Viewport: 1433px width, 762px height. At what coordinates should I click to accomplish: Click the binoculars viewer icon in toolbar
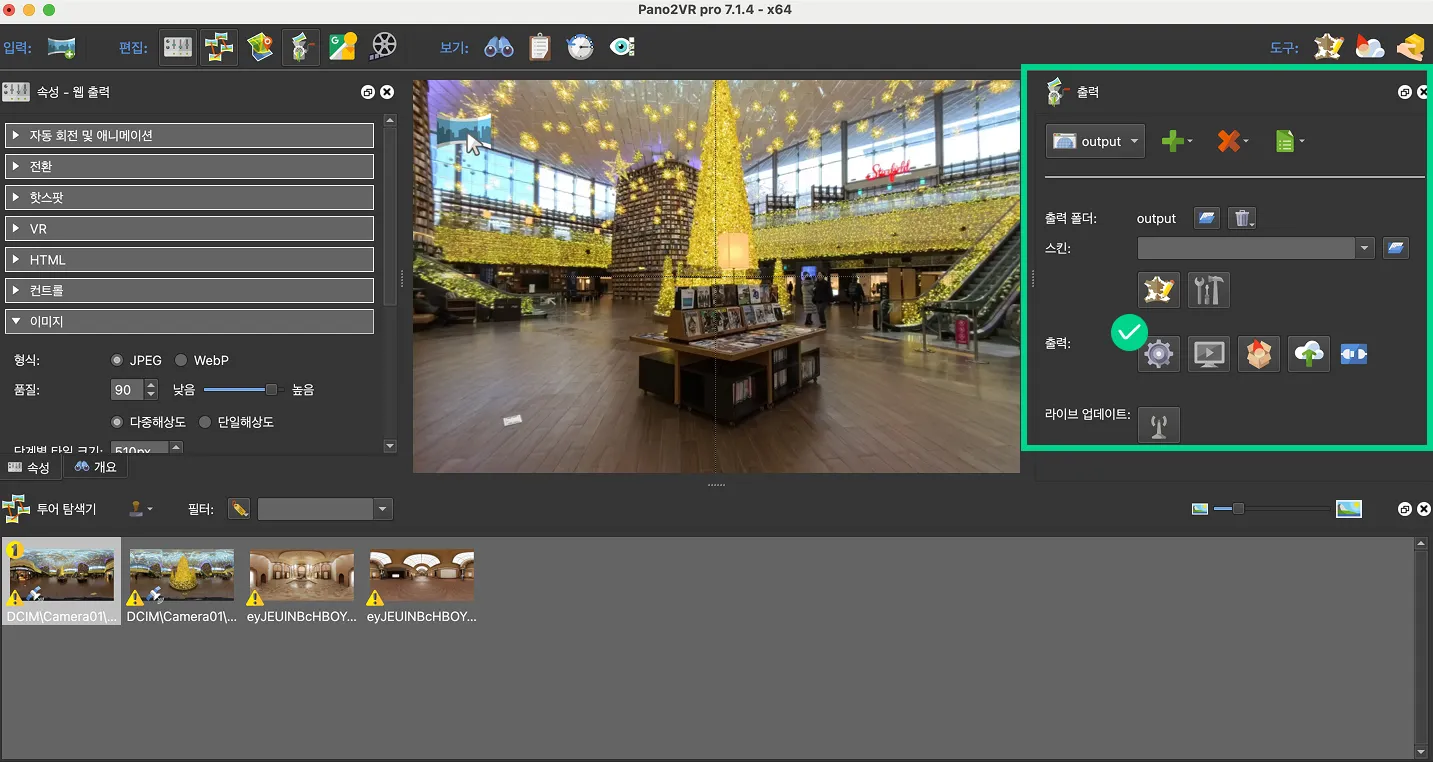(498, 47)
